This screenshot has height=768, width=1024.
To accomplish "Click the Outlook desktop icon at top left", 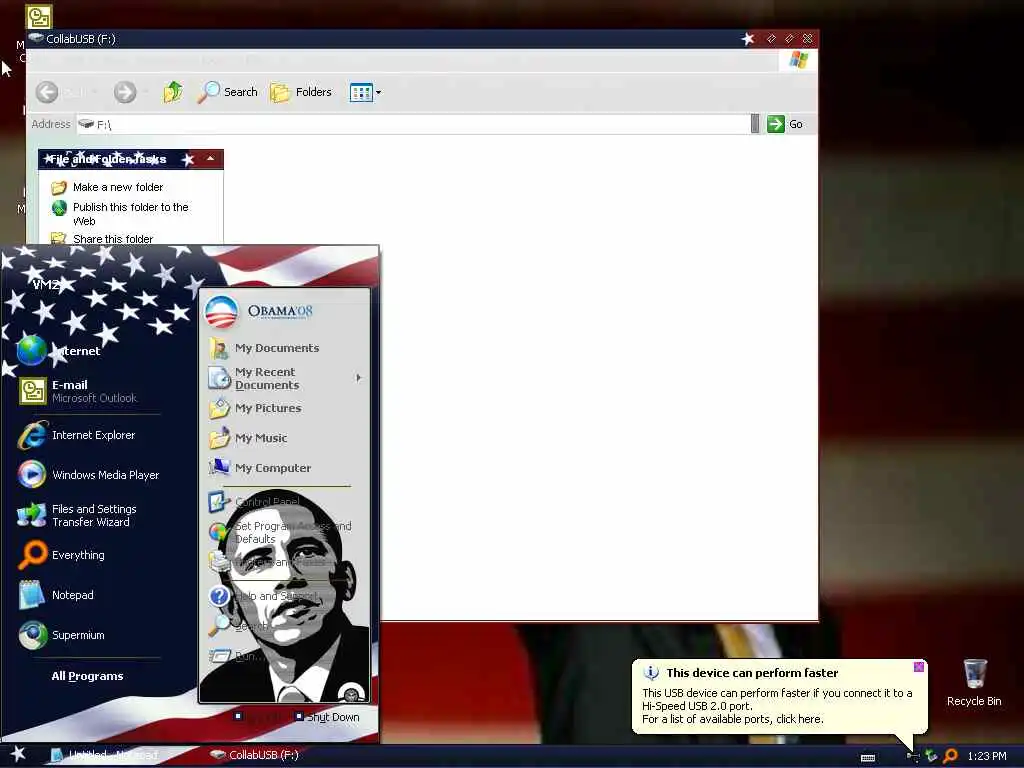I will [39, 16].
